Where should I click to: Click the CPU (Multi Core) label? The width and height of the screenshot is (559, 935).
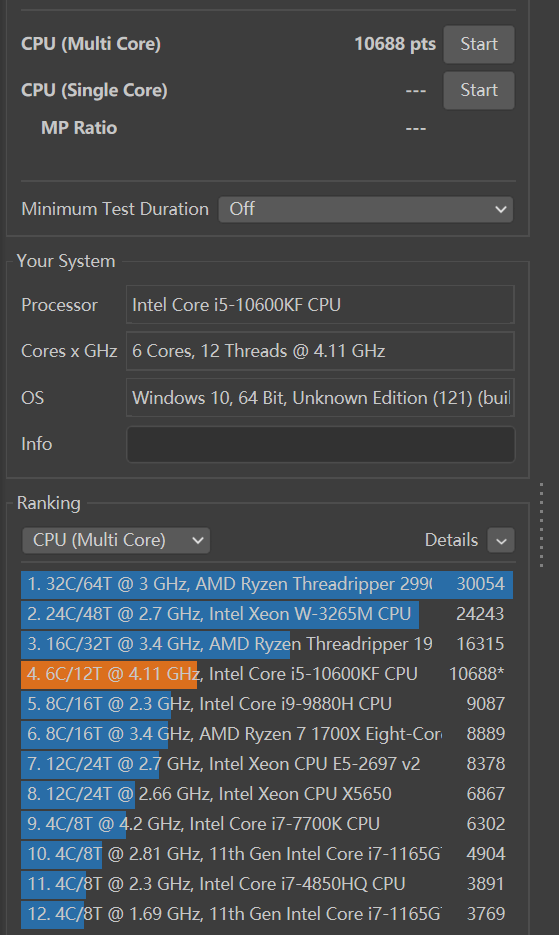(x=91, y=44)
